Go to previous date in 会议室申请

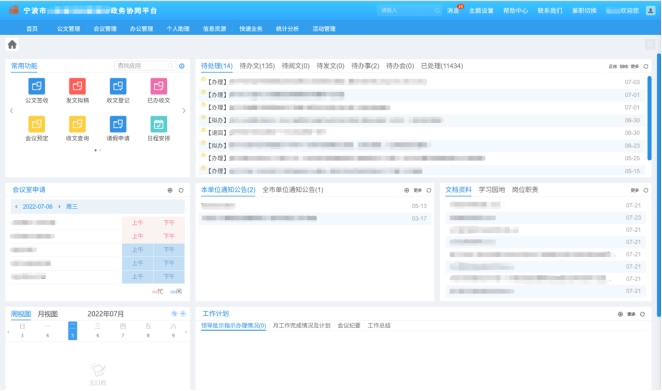16,206
